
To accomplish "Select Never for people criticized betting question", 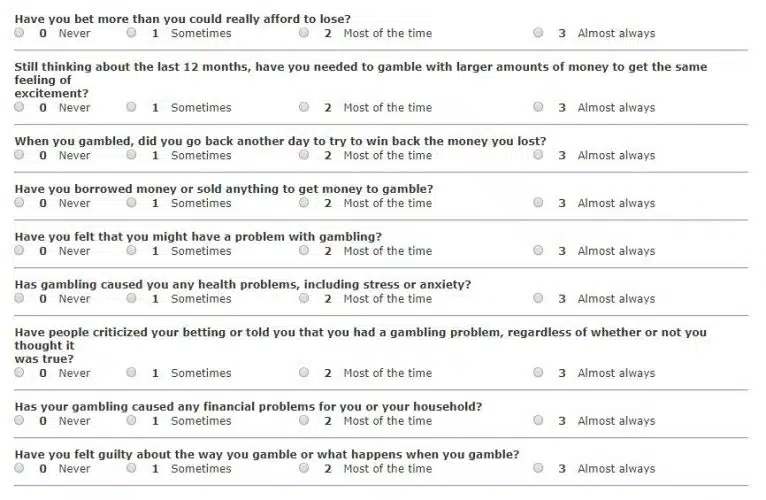I will [x=19, y=373].
